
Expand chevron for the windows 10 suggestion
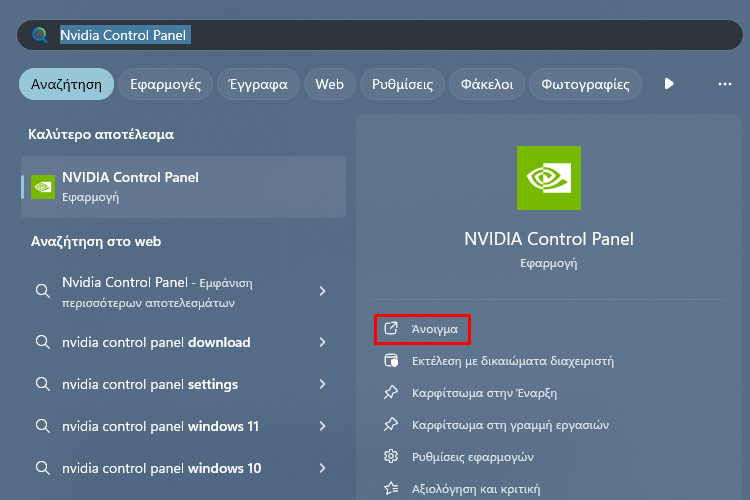[322, 468]
